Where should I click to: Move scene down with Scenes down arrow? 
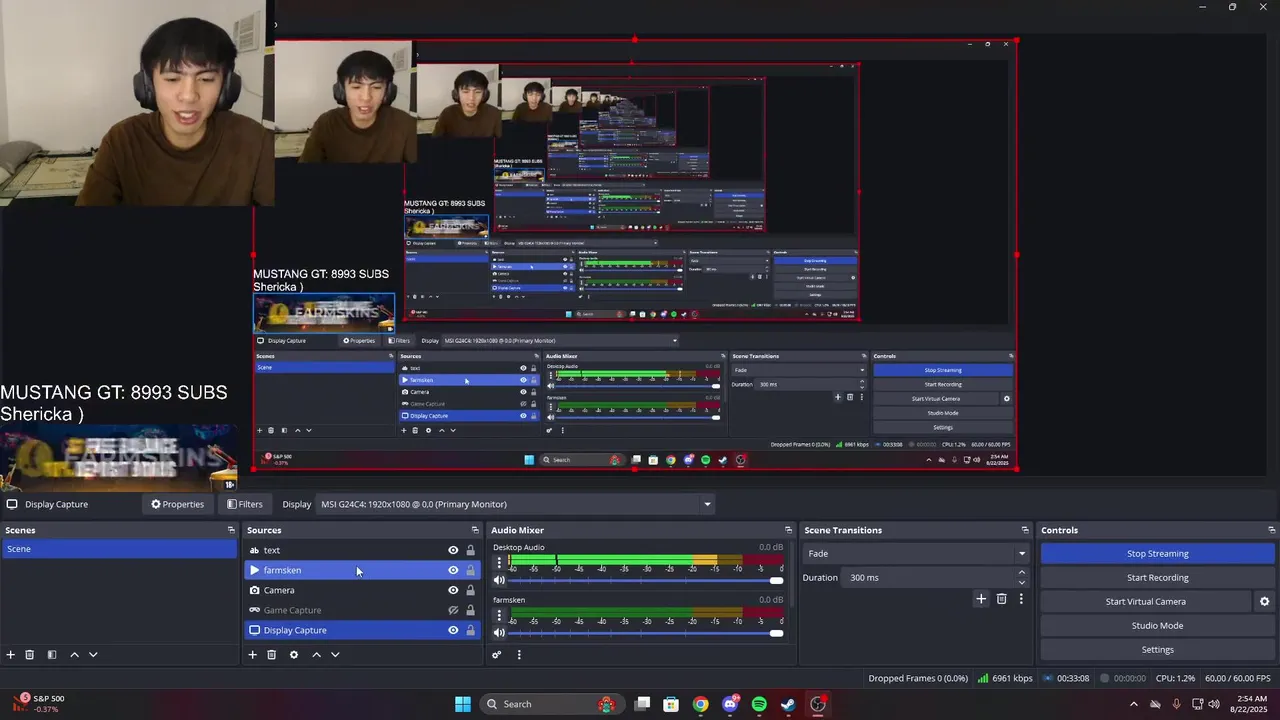click(x=93, y=655)
